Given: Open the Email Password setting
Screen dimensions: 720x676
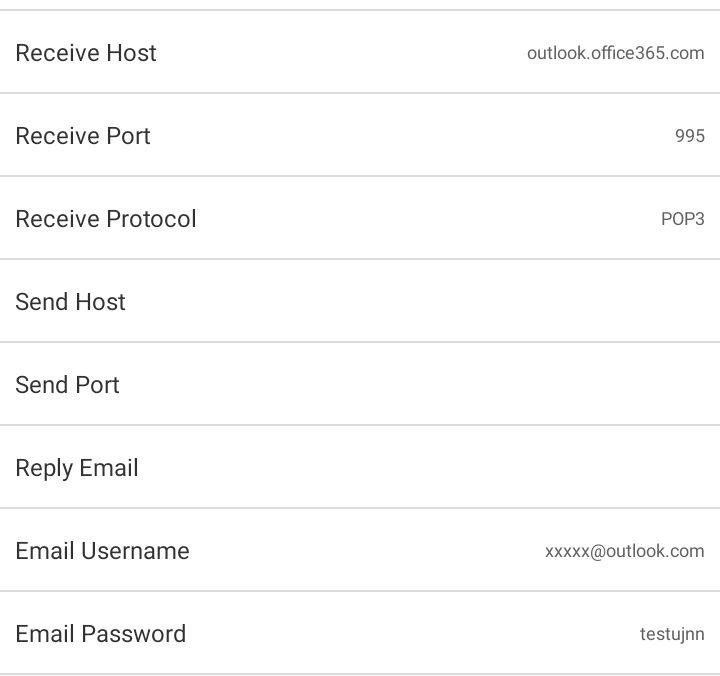Looking at the screenshot, I should (360, 633).
